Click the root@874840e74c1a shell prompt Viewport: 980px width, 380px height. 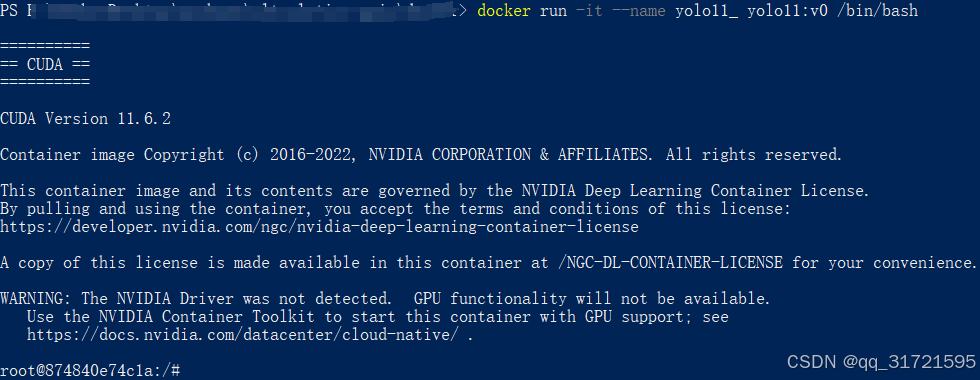click(x=90, y=371)
